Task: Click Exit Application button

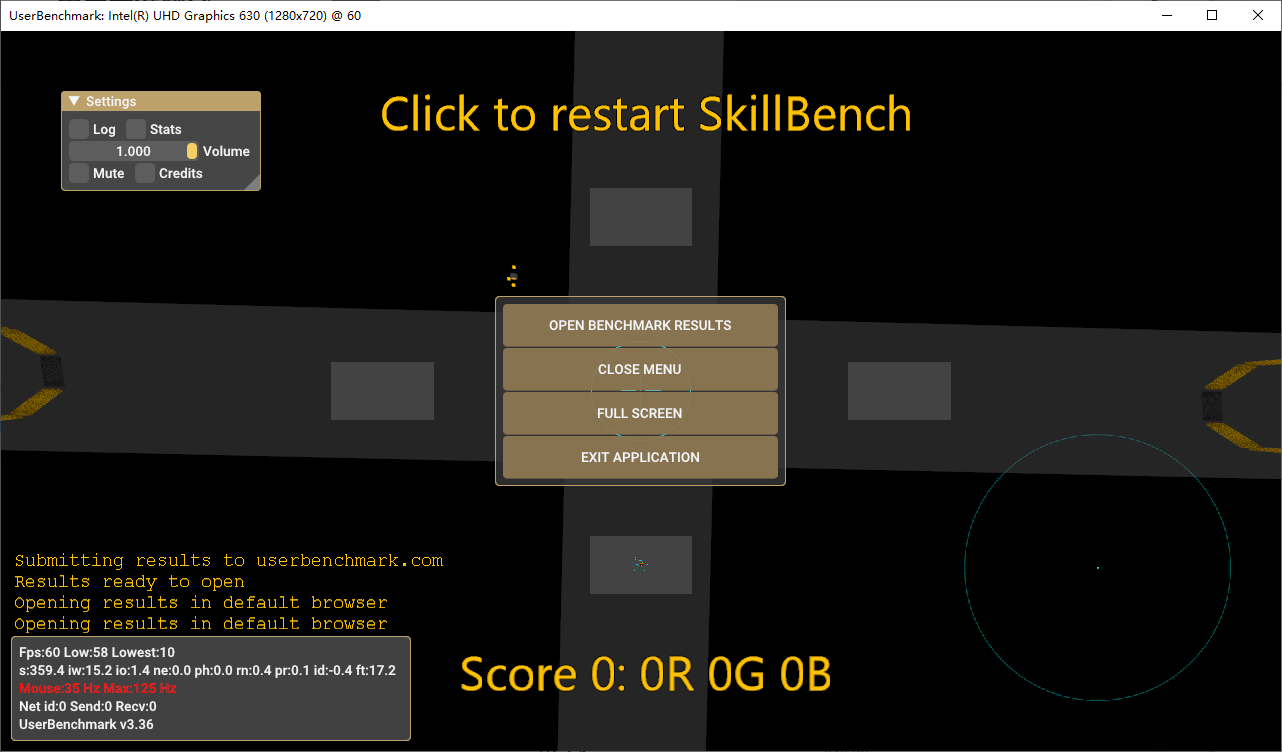Action: pos(640,457)
